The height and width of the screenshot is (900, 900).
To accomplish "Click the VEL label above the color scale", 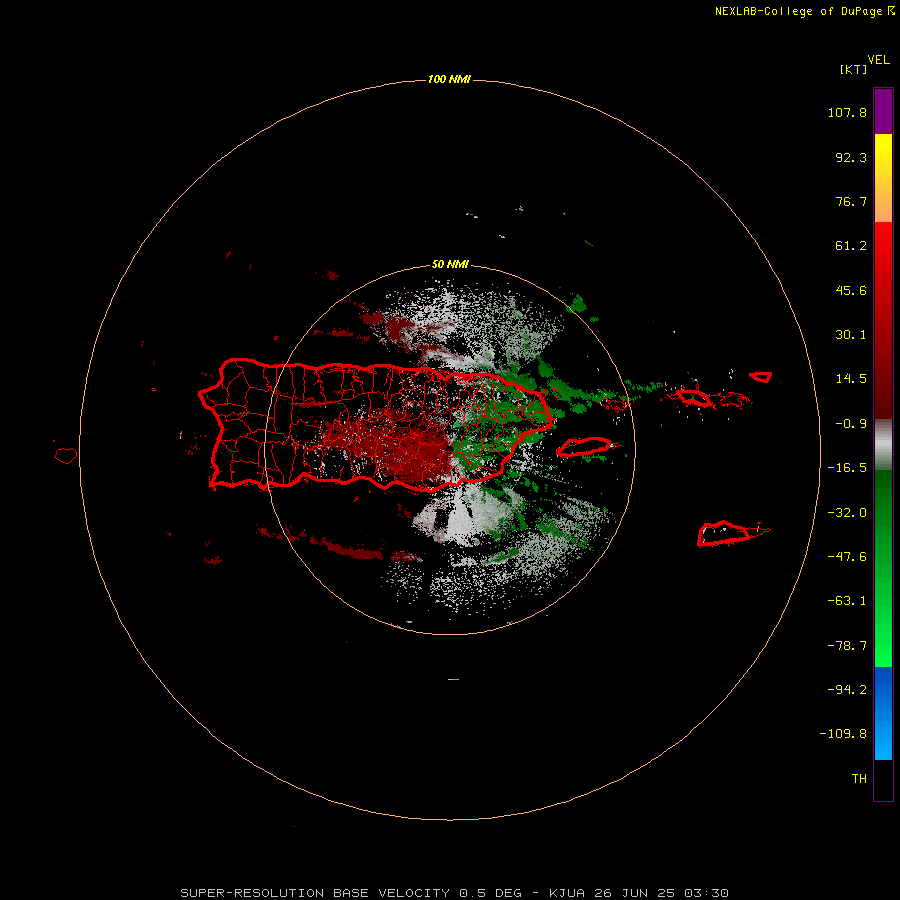I will click(878, 60).
